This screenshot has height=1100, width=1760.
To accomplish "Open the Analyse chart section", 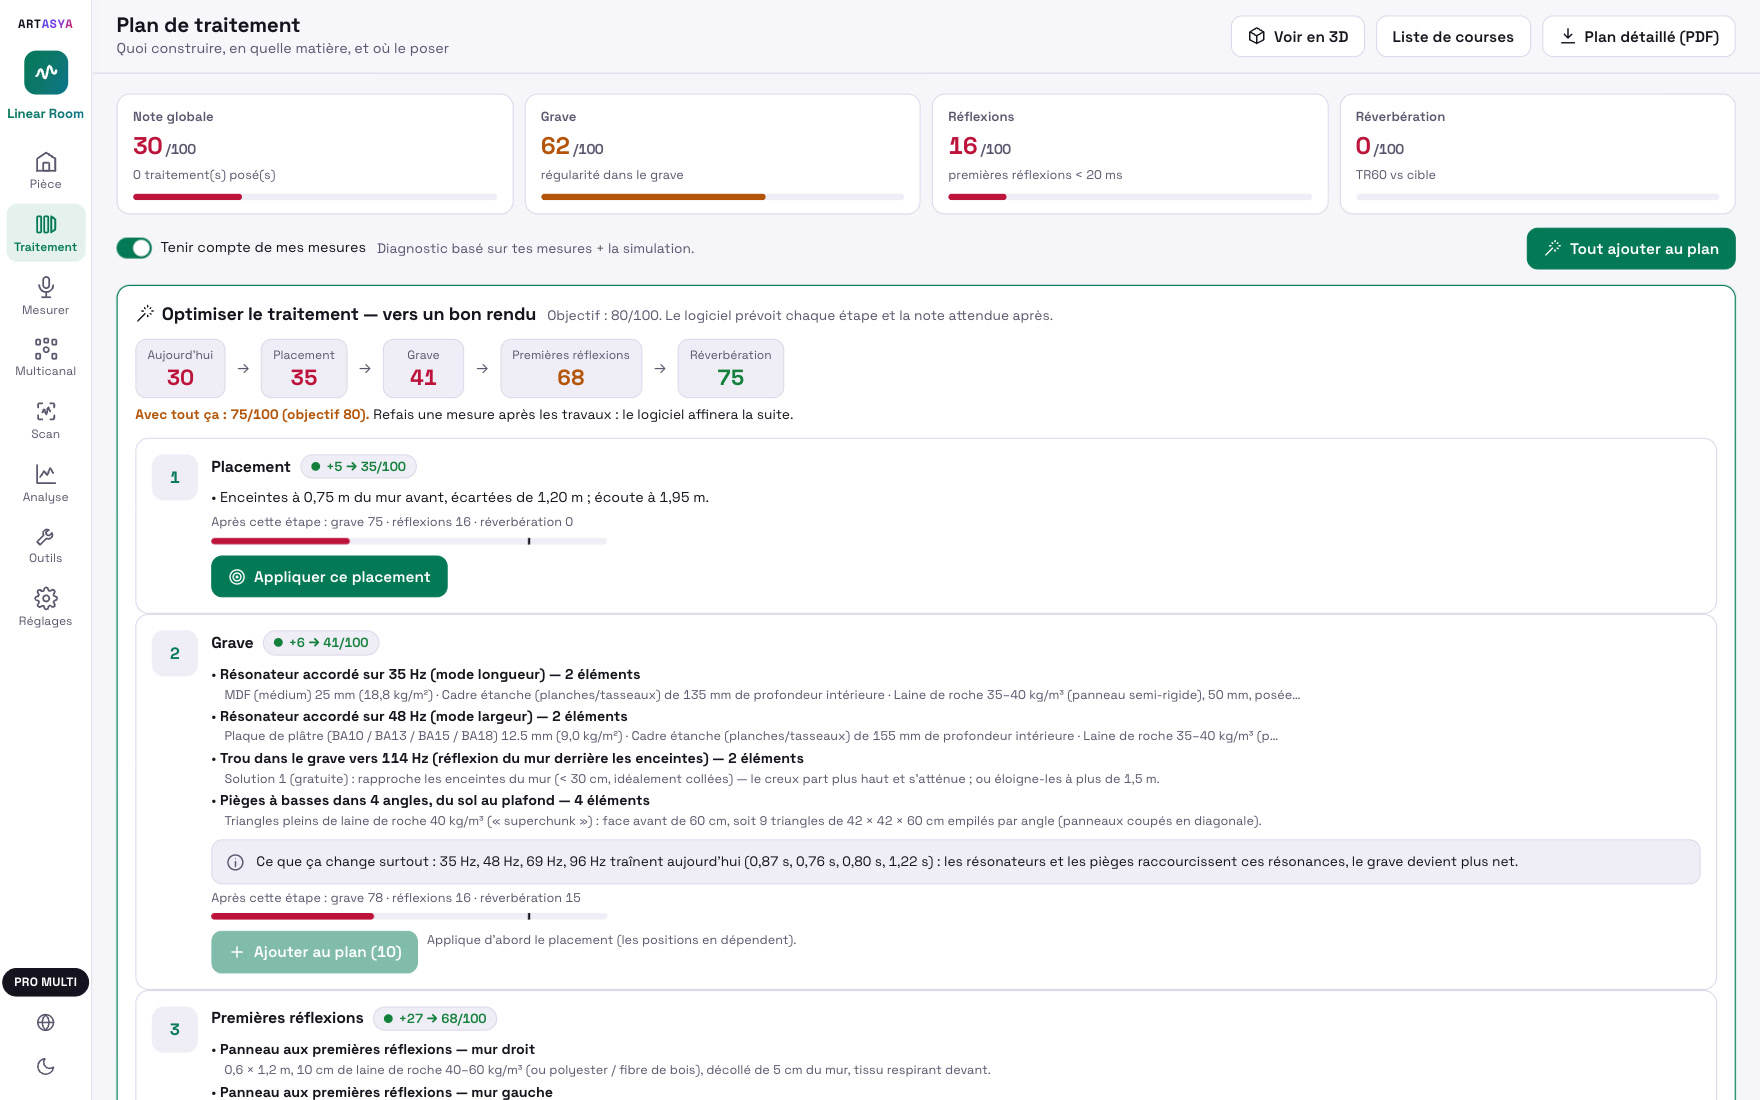I will pos(46,483).
